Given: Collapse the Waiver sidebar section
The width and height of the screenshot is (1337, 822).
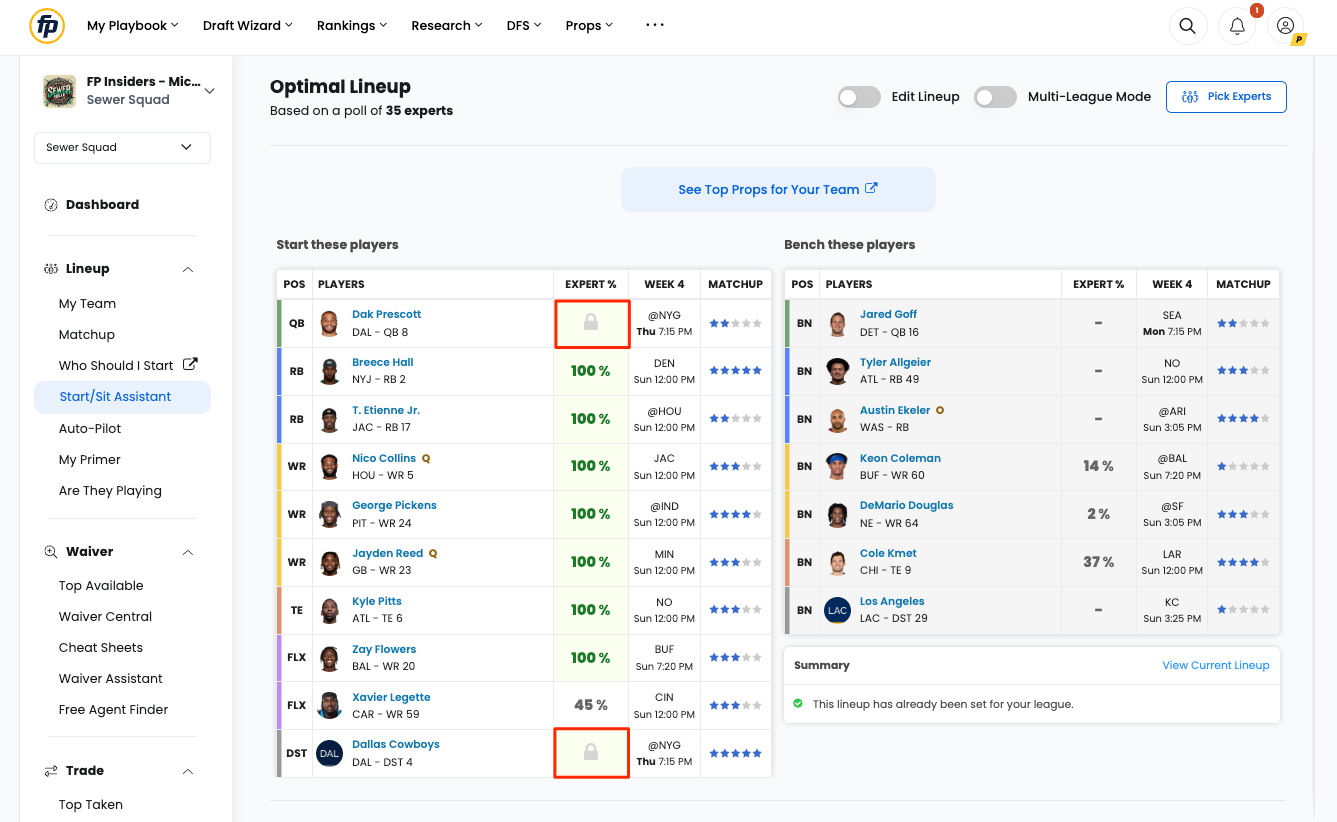Looking at the screenshot, I should tap(188, 552).
